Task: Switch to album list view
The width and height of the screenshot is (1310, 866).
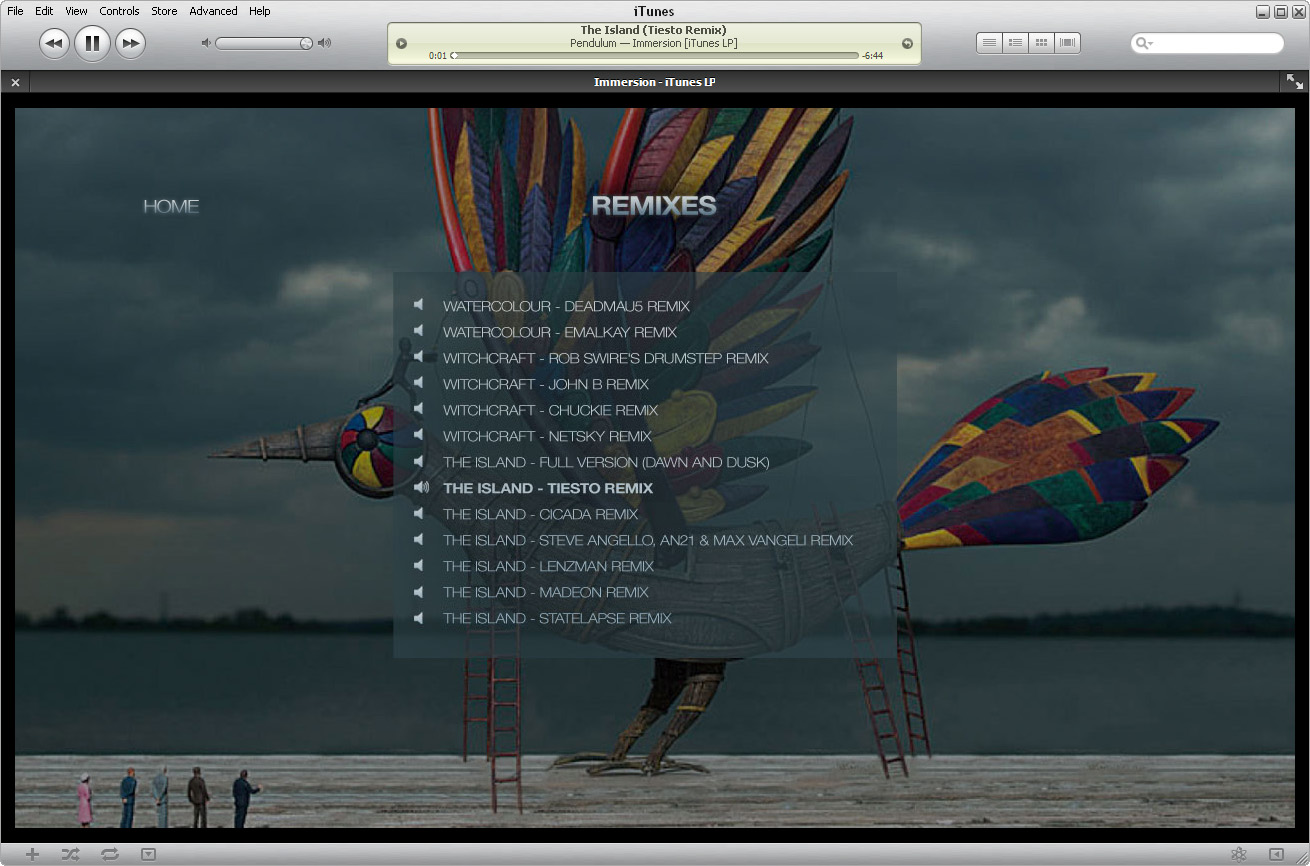Action: [1015, 43]
